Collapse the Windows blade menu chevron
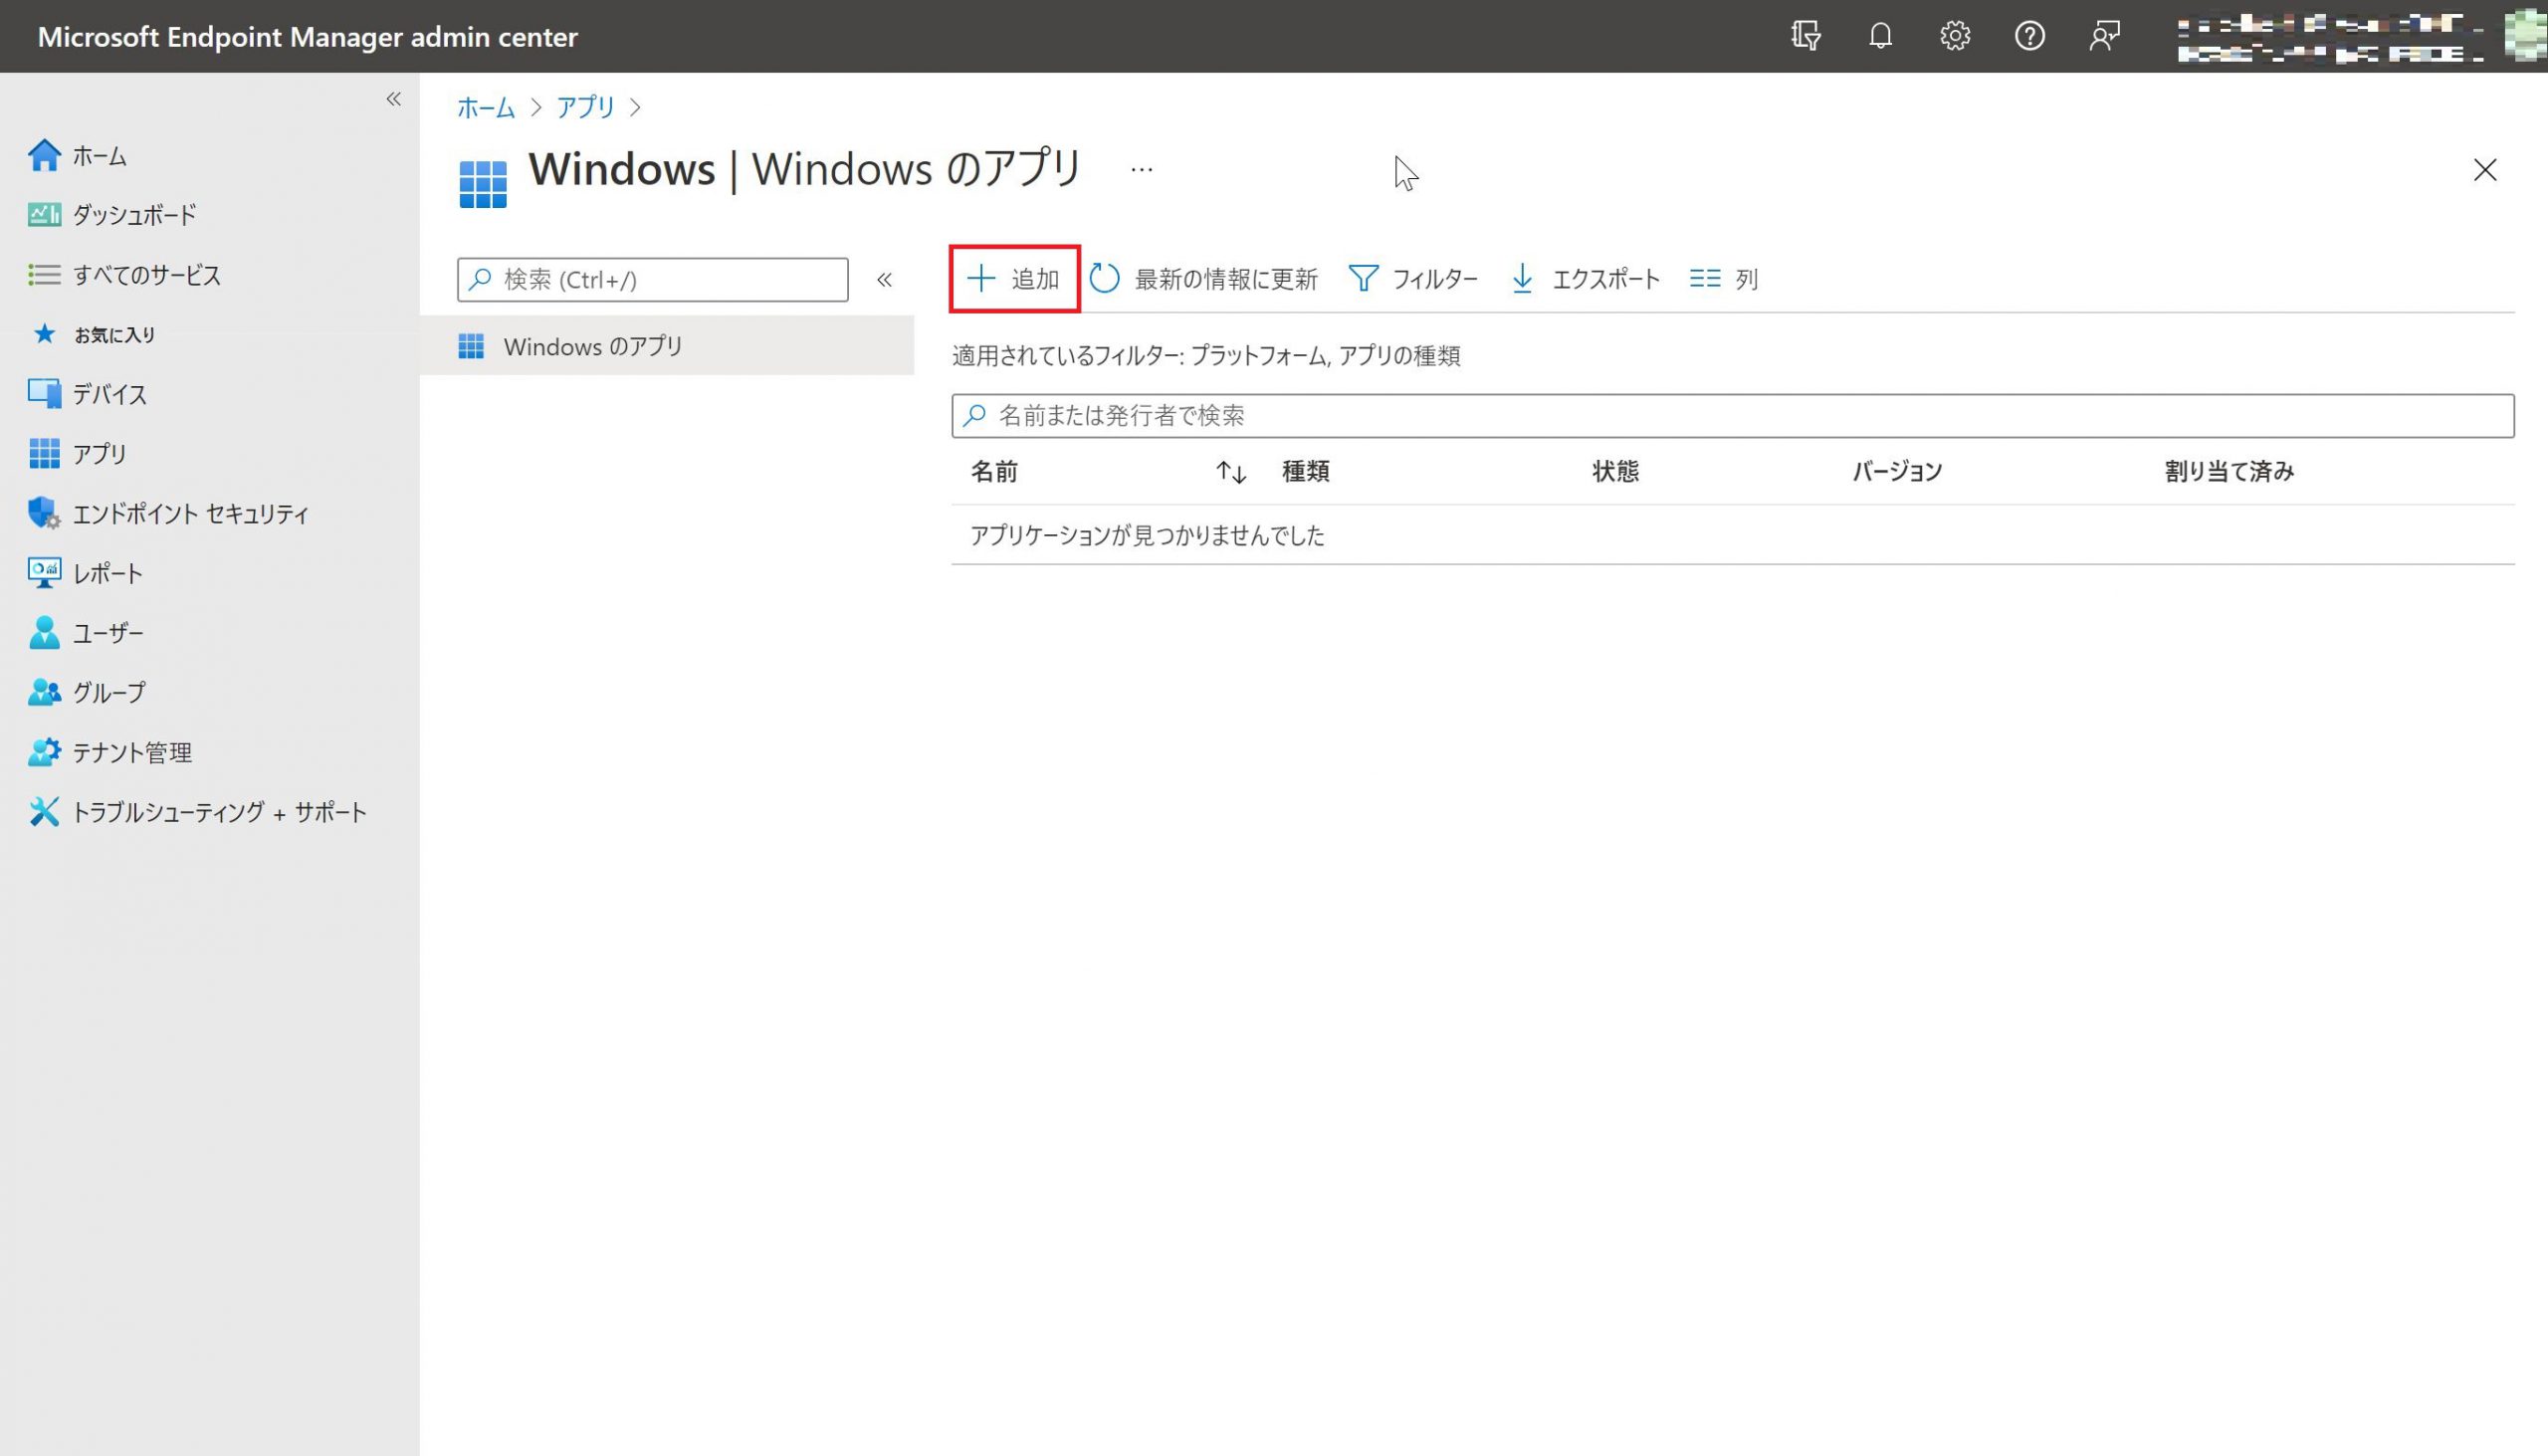The height and width of the screenshot is (1456, 2548). (x=884, y=280)
